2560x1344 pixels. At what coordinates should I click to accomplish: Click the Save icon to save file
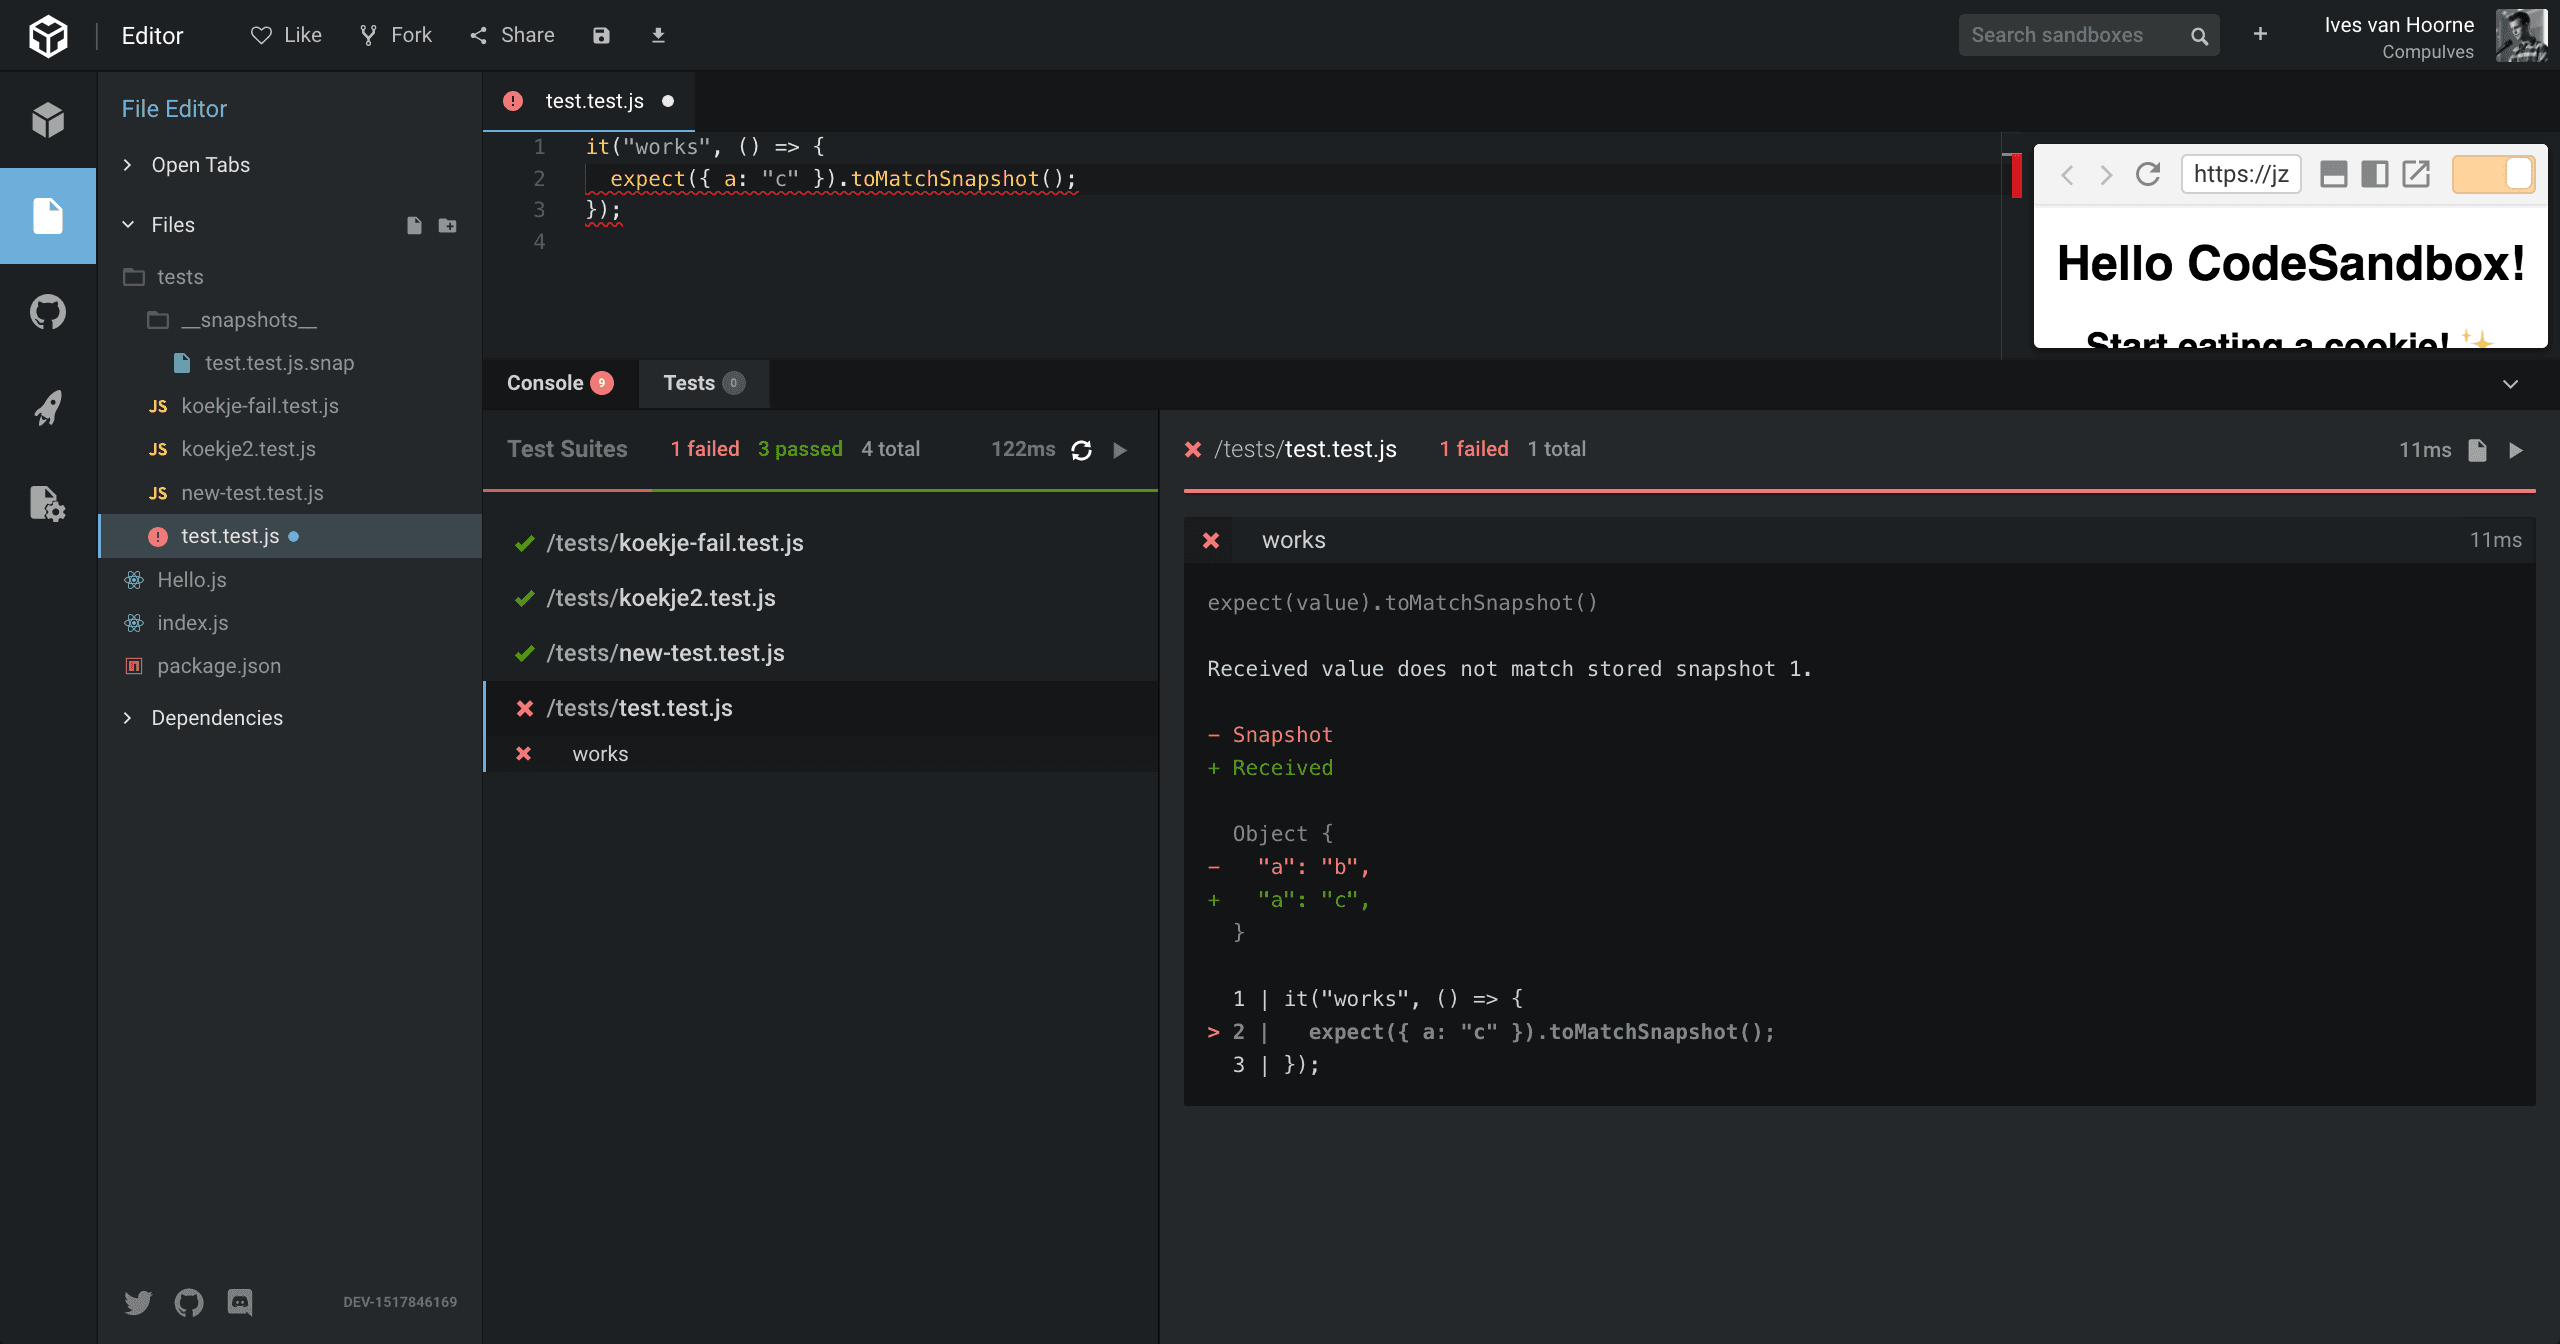601,34
